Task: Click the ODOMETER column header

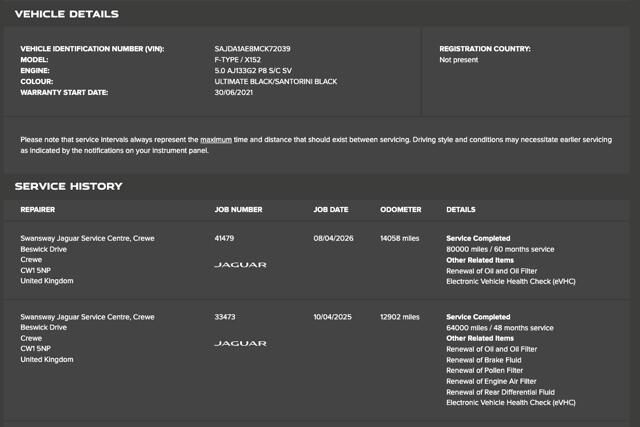Action: tap(400, 209)
